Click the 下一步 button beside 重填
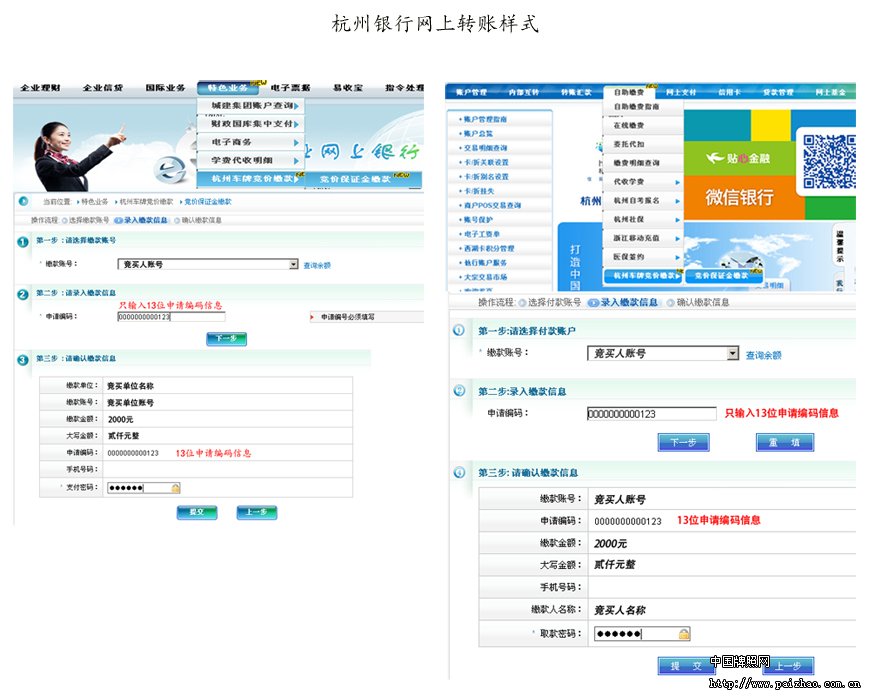Screen dimensions: 870x699 point(684,443)
